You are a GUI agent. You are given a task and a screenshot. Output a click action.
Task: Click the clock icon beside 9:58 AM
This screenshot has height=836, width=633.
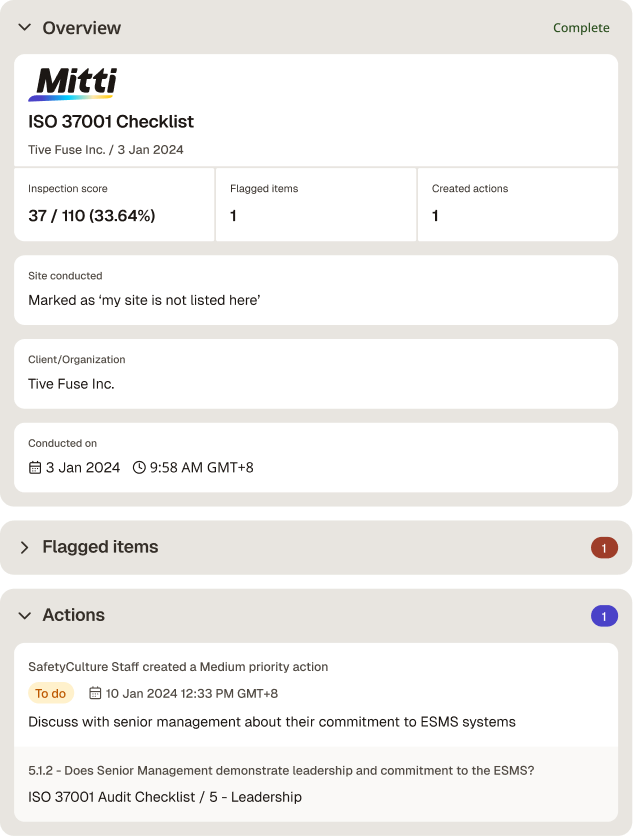(x=139, y=468)
